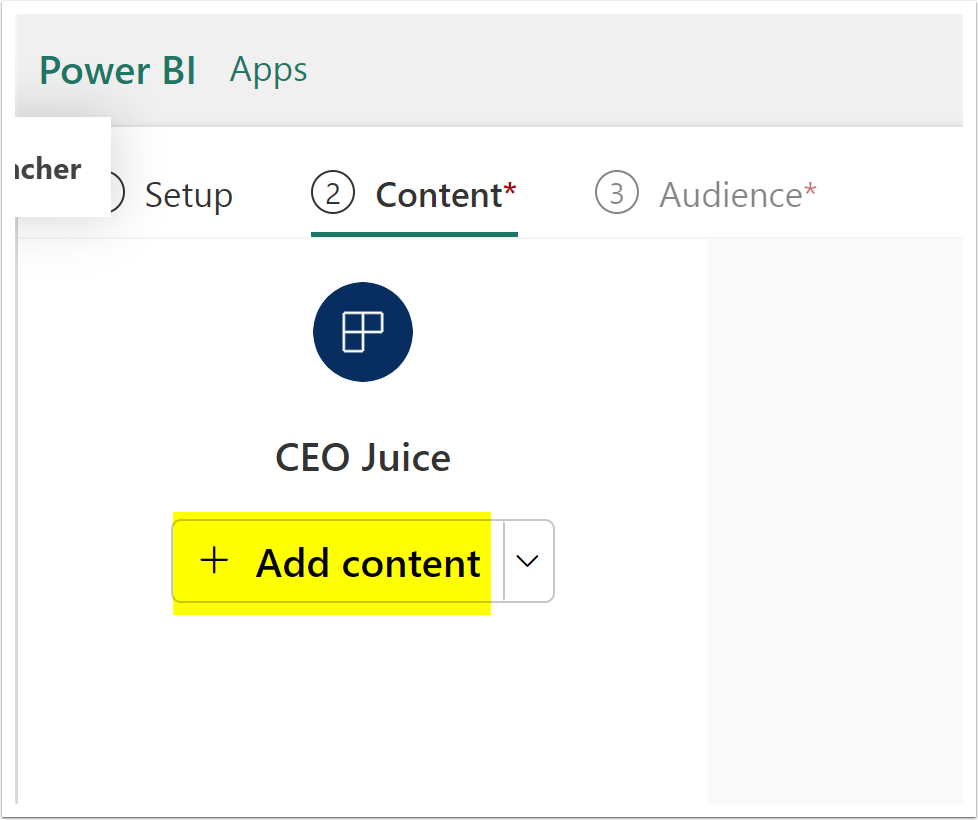The height and width of the screenshot is (820, 978).
Task: Select the Content step tab
Action: coord(414,195)
